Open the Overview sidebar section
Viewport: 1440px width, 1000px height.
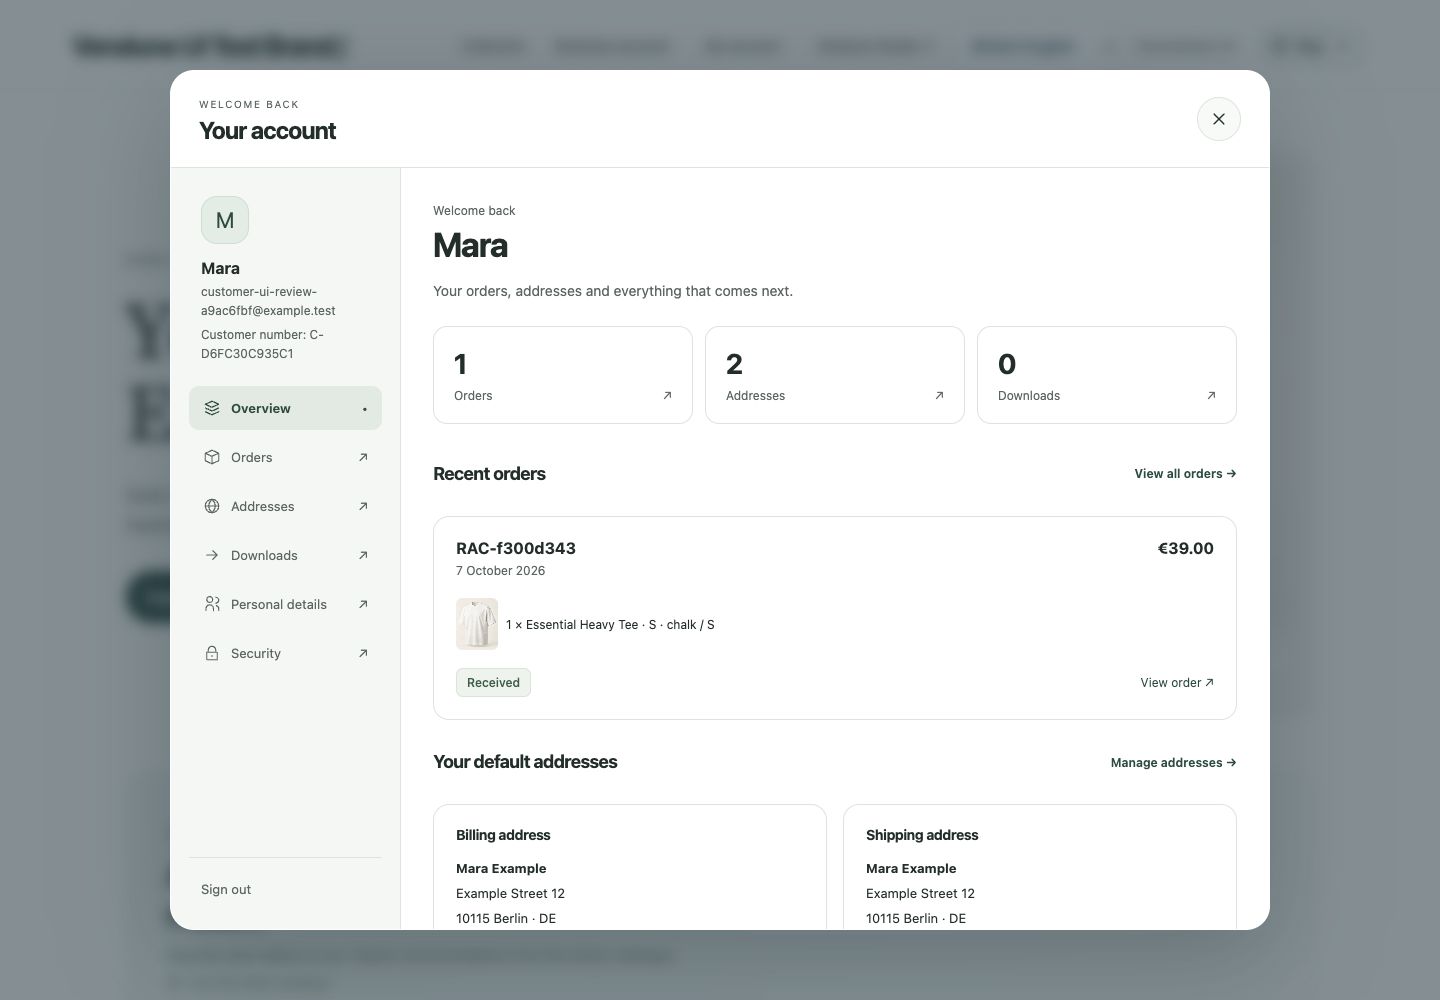click(285, 408)
